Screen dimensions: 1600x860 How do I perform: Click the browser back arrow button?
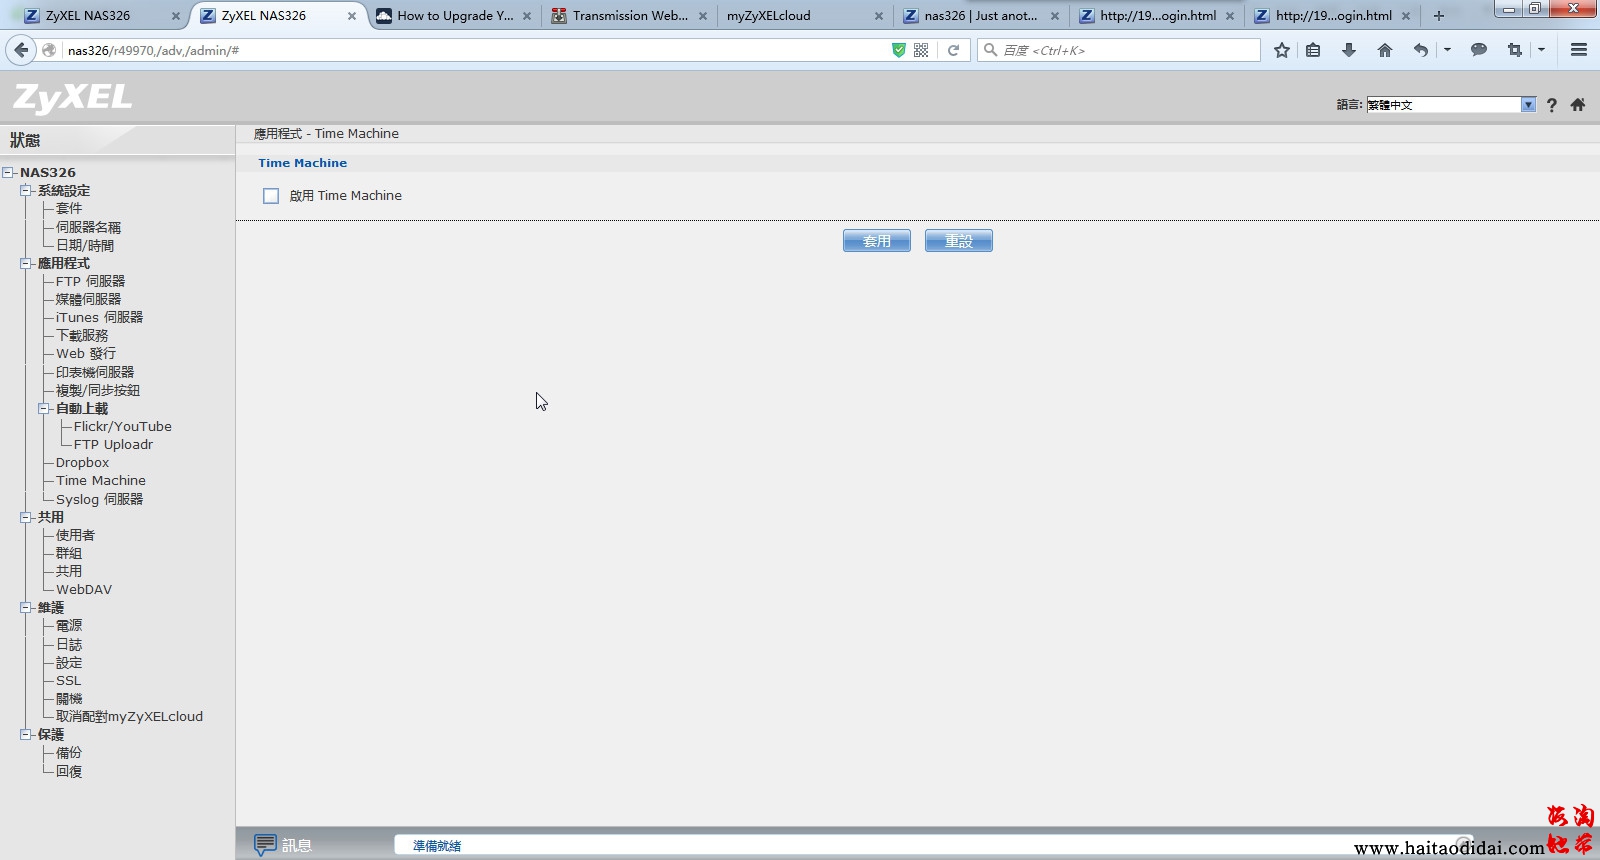(x=21, y=50)
